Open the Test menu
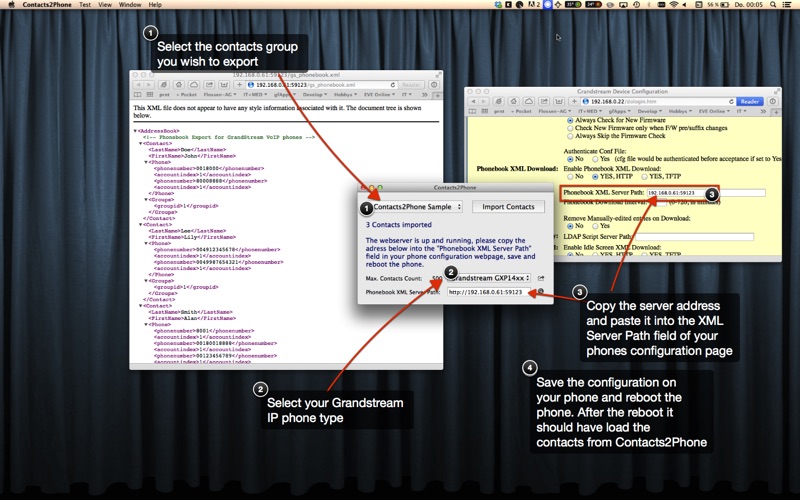The width and height of the screenshot is (800, 500). point(85,5)
